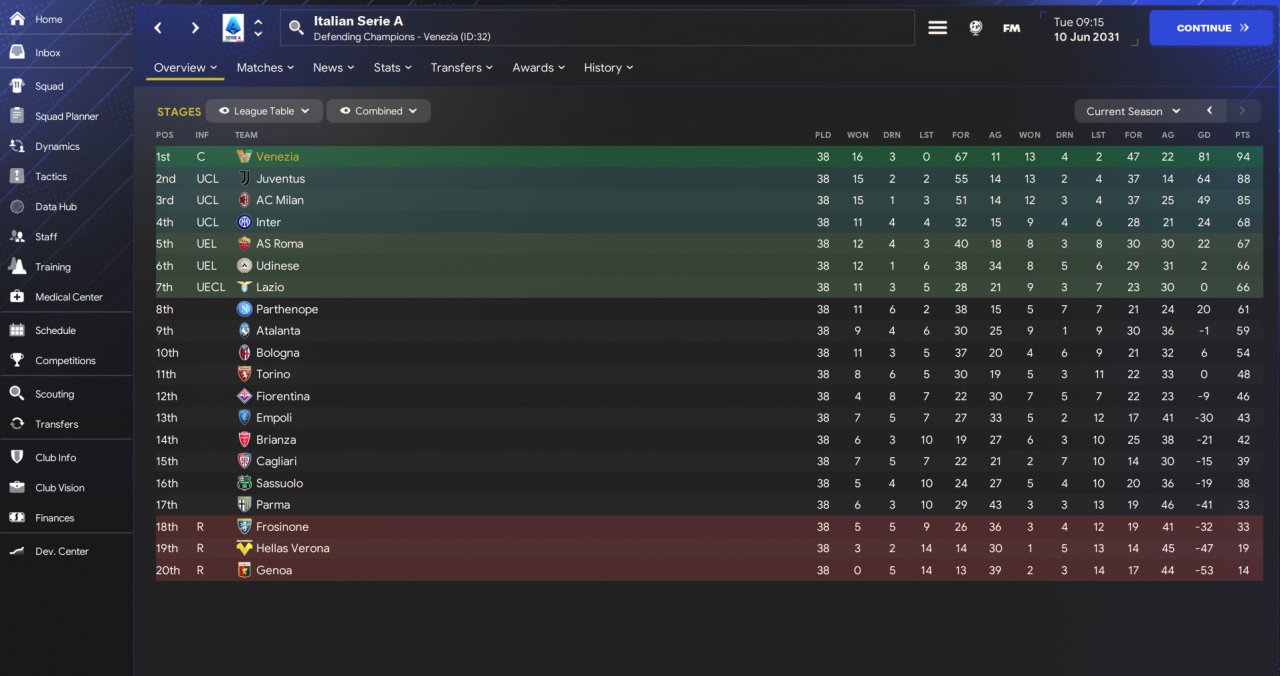
Task: Click the Juventus team row link
Action: [x=280, y=179]
